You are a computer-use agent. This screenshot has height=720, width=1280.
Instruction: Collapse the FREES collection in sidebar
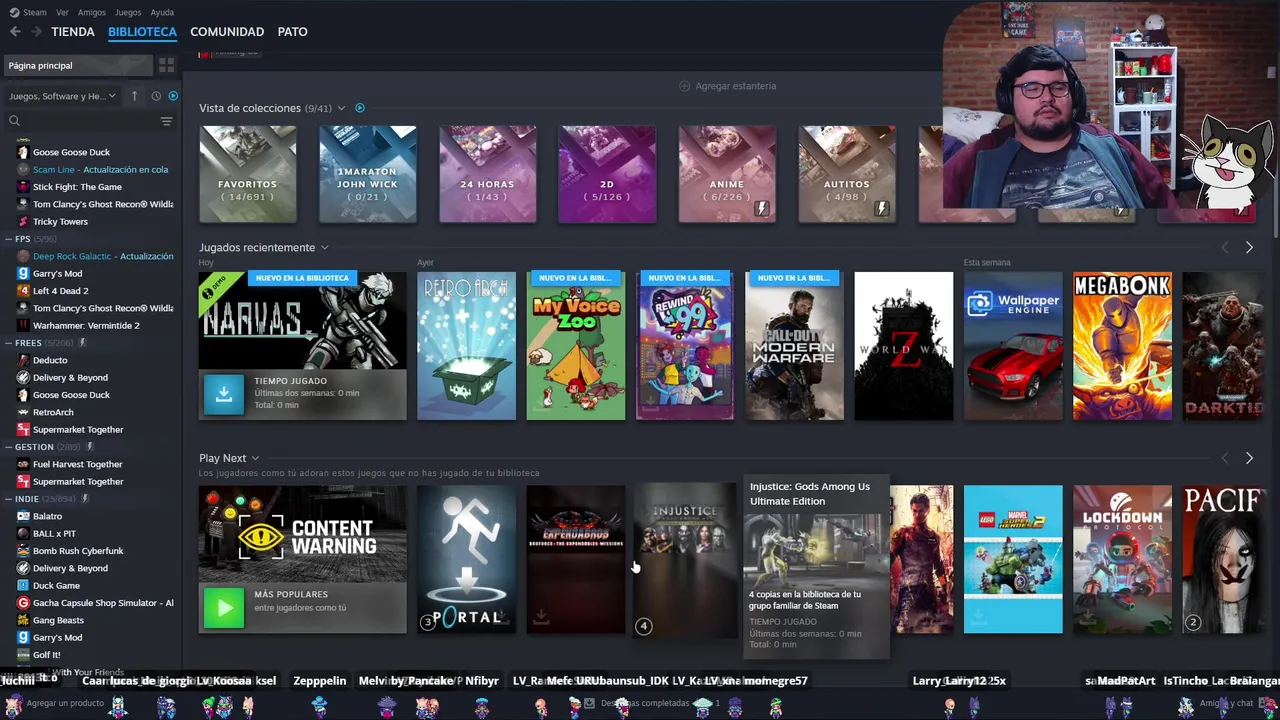9,343
